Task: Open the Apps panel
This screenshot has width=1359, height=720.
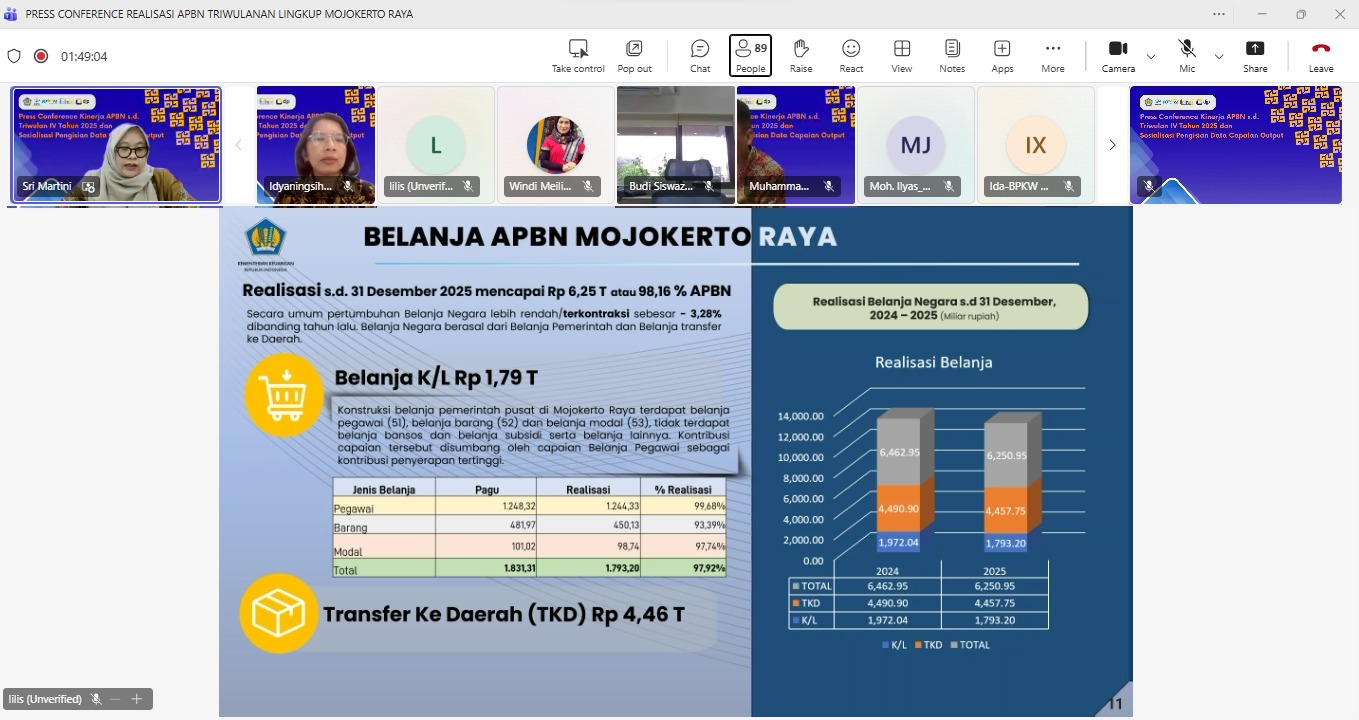Action: 1002,55
